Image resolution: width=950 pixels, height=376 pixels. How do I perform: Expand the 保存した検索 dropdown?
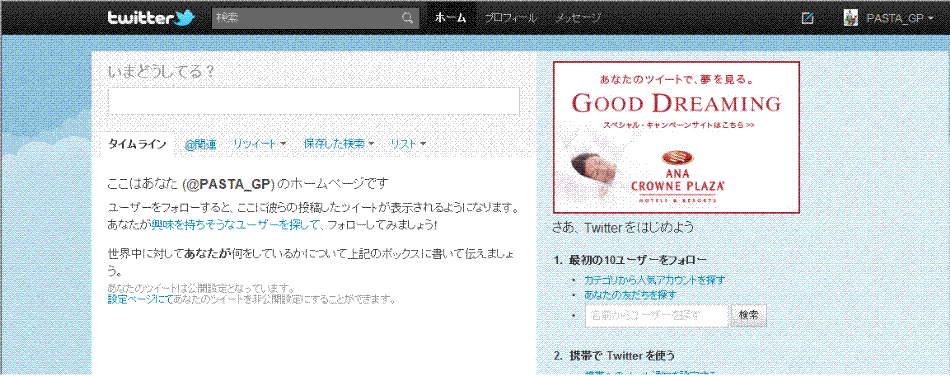click(x=339, y=144)
